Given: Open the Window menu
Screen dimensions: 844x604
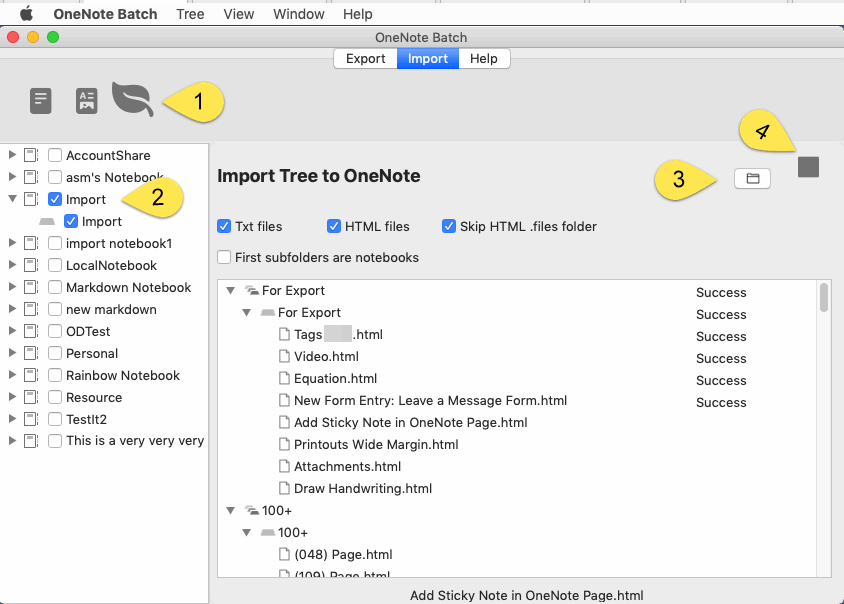Looking at the screenshot, I should (299, 14).
